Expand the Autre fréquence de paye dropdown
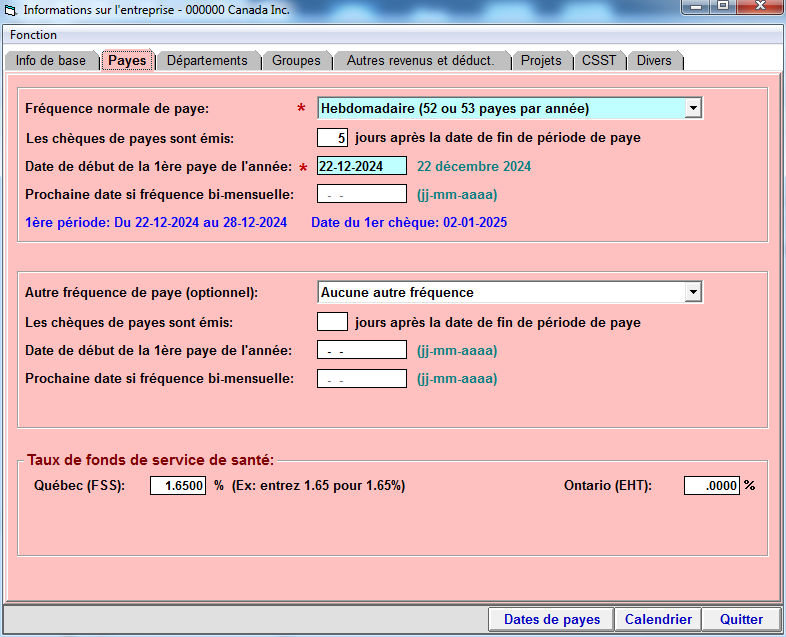786x637 pixels. (x=692, y=292)
